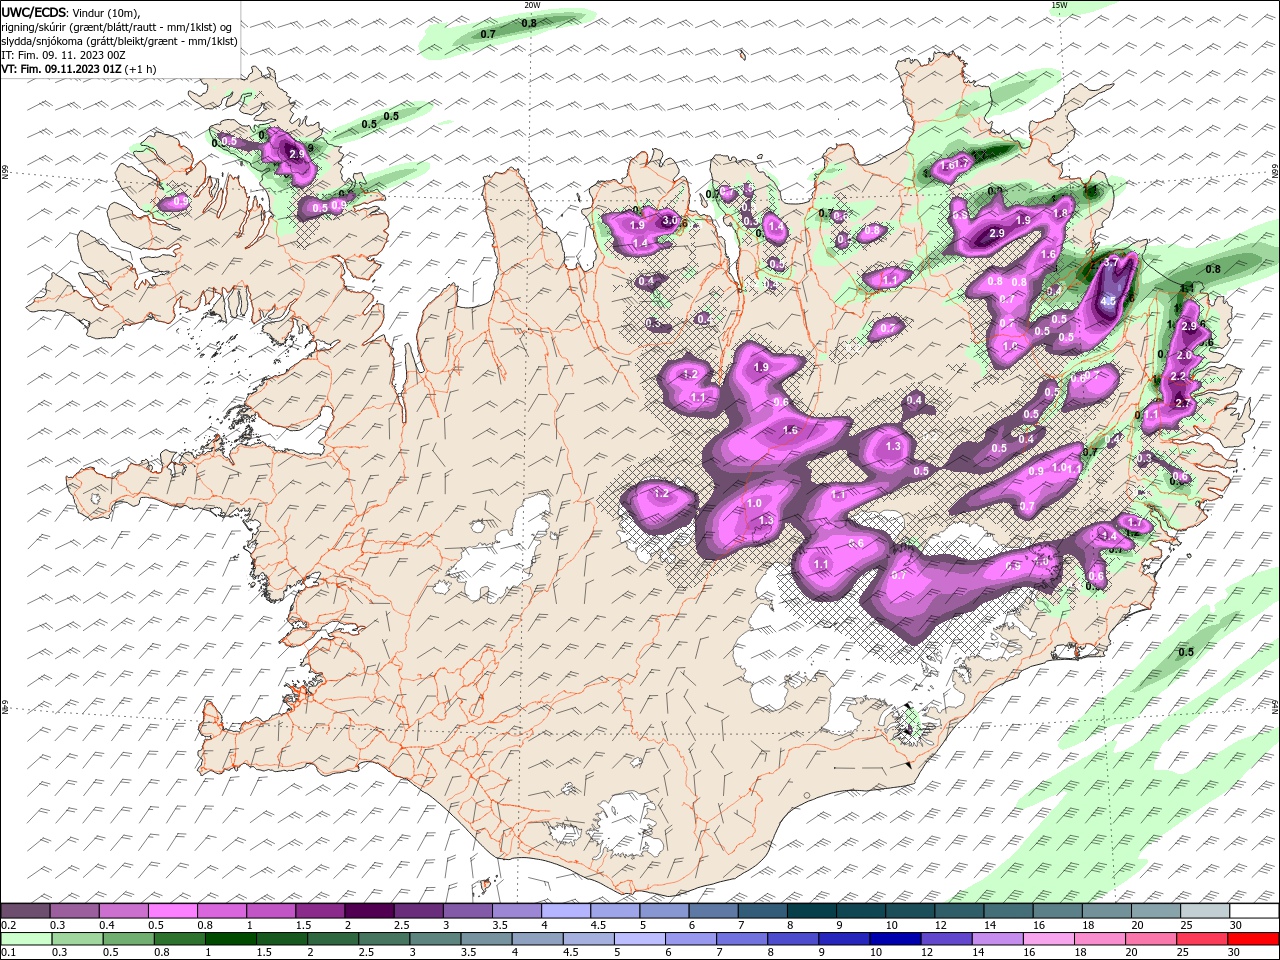Click the 15W longitude label at top

1059,5
